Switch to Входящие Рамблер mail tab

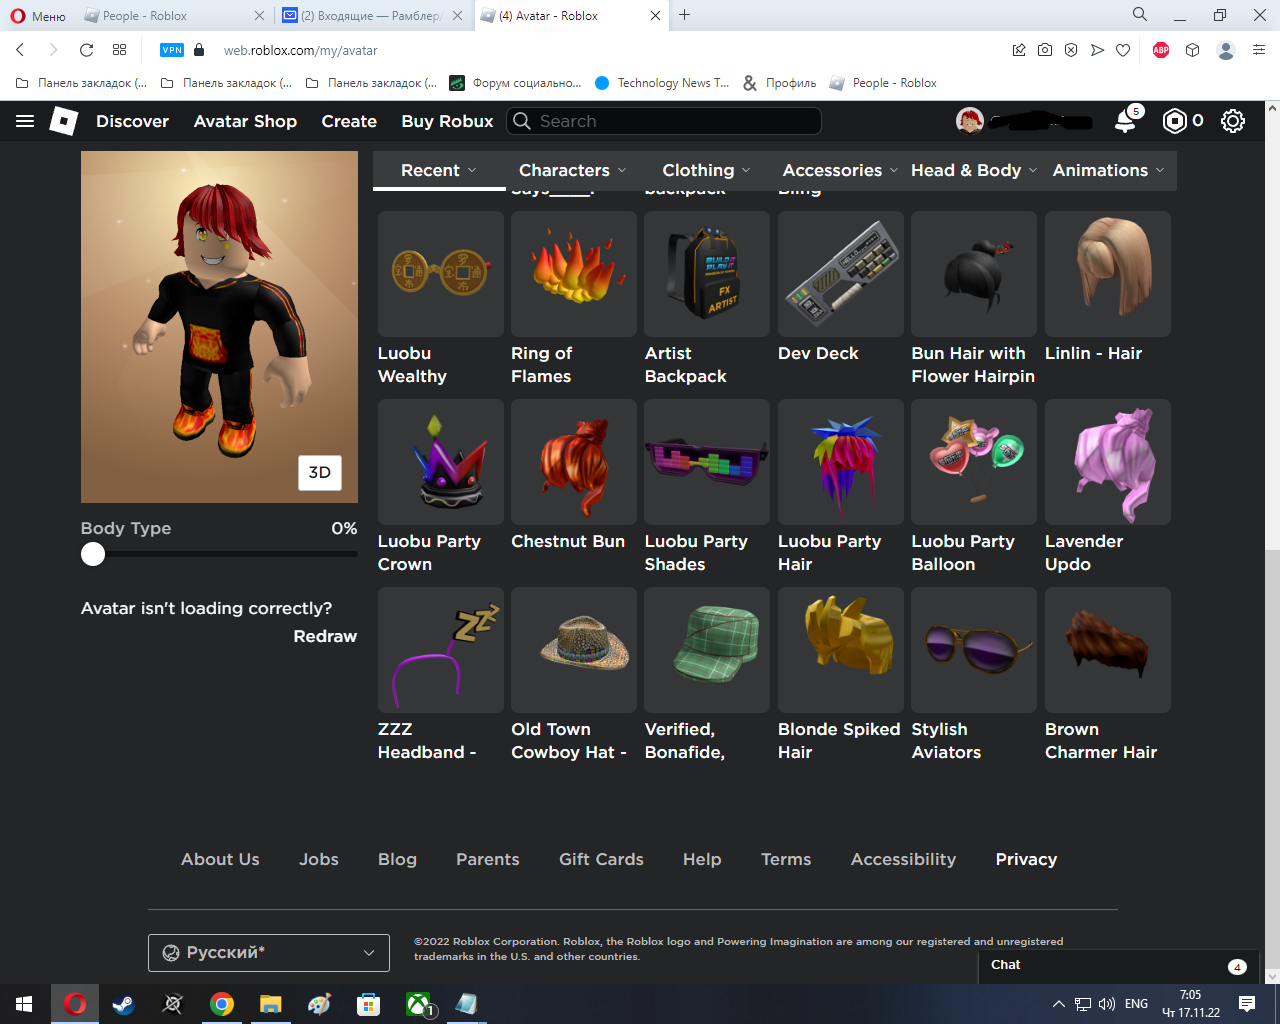370,15
